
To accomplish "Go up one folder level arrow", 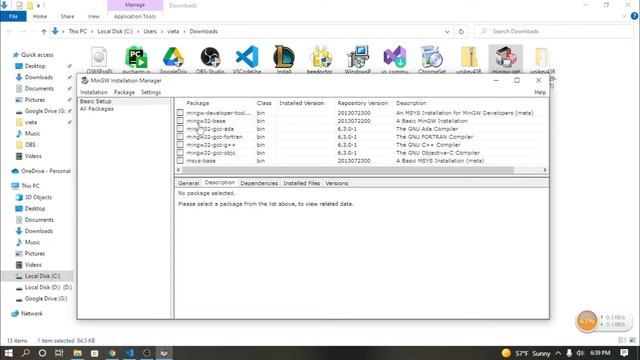I will point(44,31).
